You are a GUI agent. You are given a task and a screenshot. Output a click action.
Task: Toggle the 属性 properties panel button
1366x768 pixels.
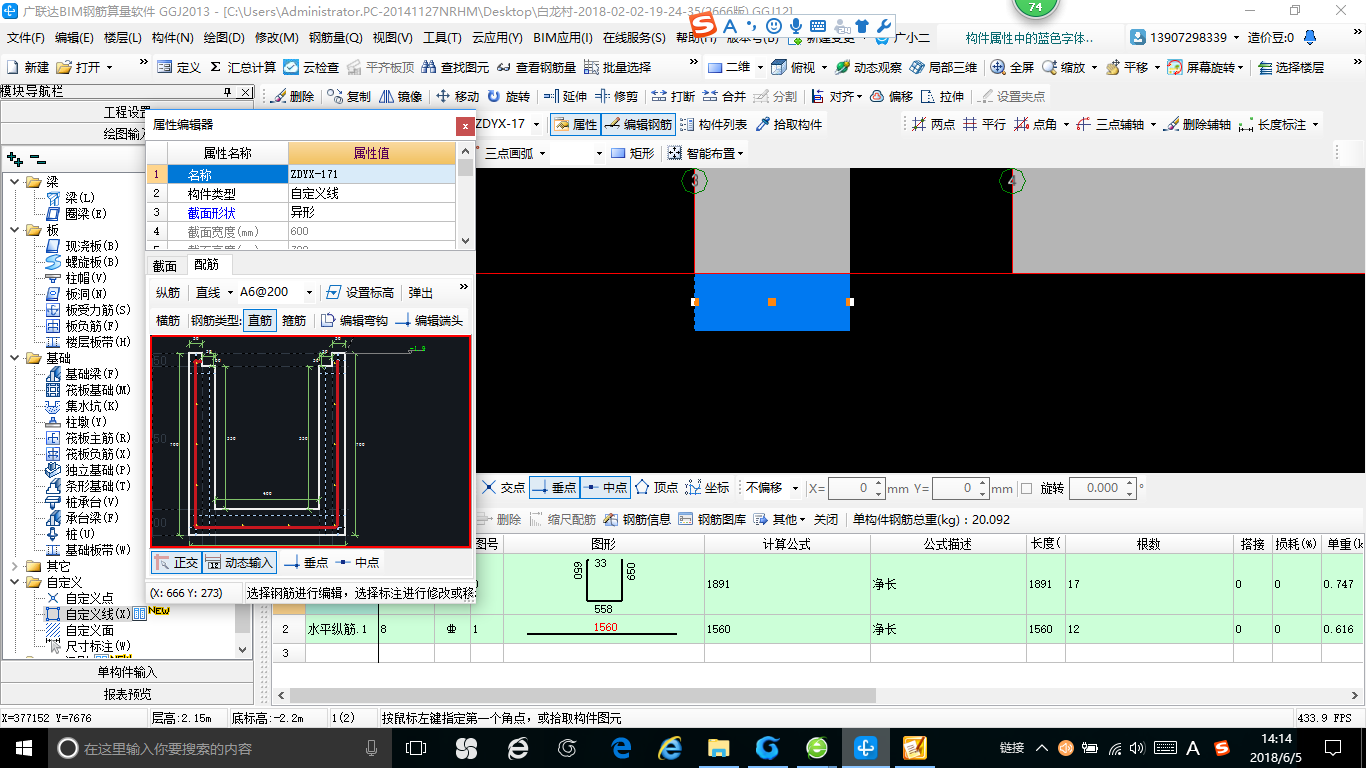[575, 124]
